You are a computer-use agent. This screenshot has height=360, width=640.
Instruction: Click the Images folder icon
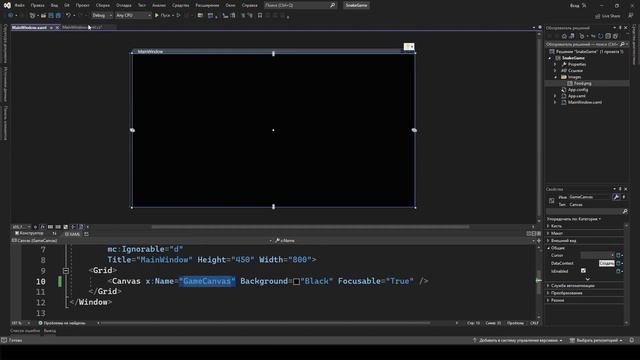(x=564, y=77)
